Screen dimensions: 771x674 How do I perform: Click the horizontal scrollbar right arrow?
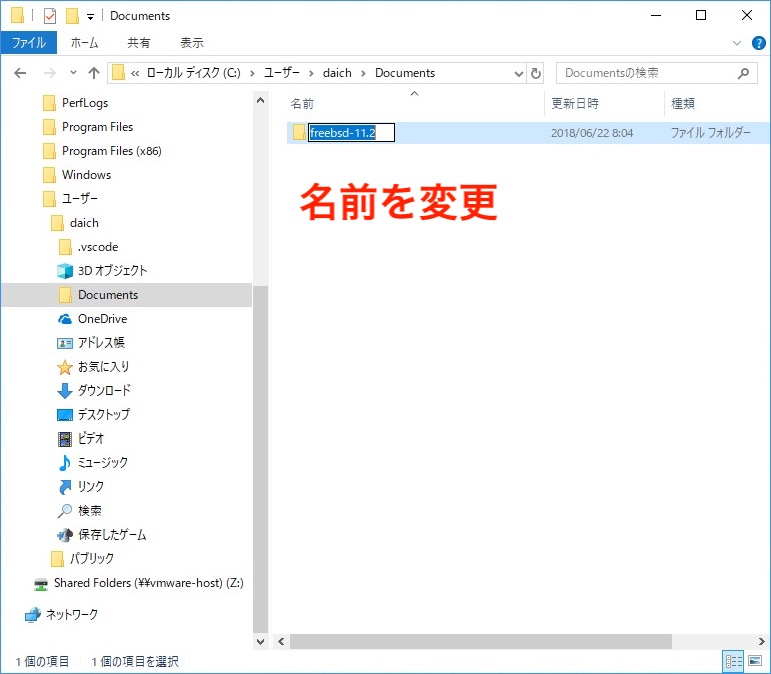(x=762, y=642)
